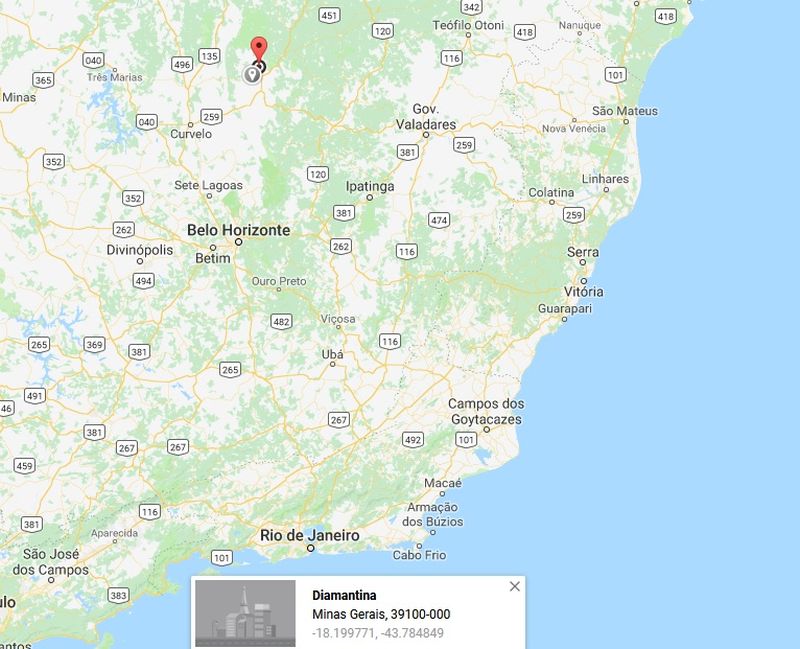Click the Campos dos Goytacazes label
Screen dimensions: 800x649
pos(486,411)
